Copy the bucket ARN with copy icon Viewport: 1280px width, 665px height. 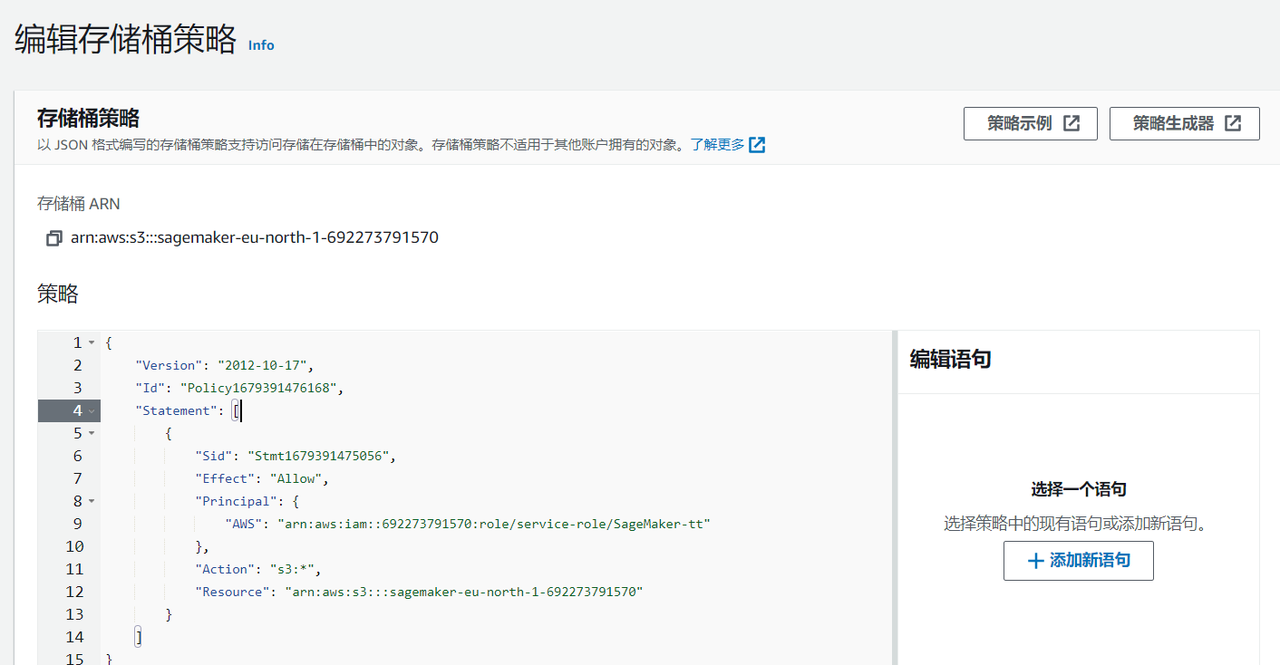pos(54,238)
